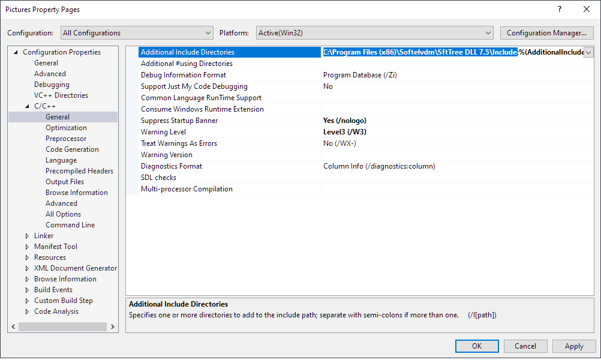
Task: Click the Level3 (/W3) value
Action: [x=345, y=132]
